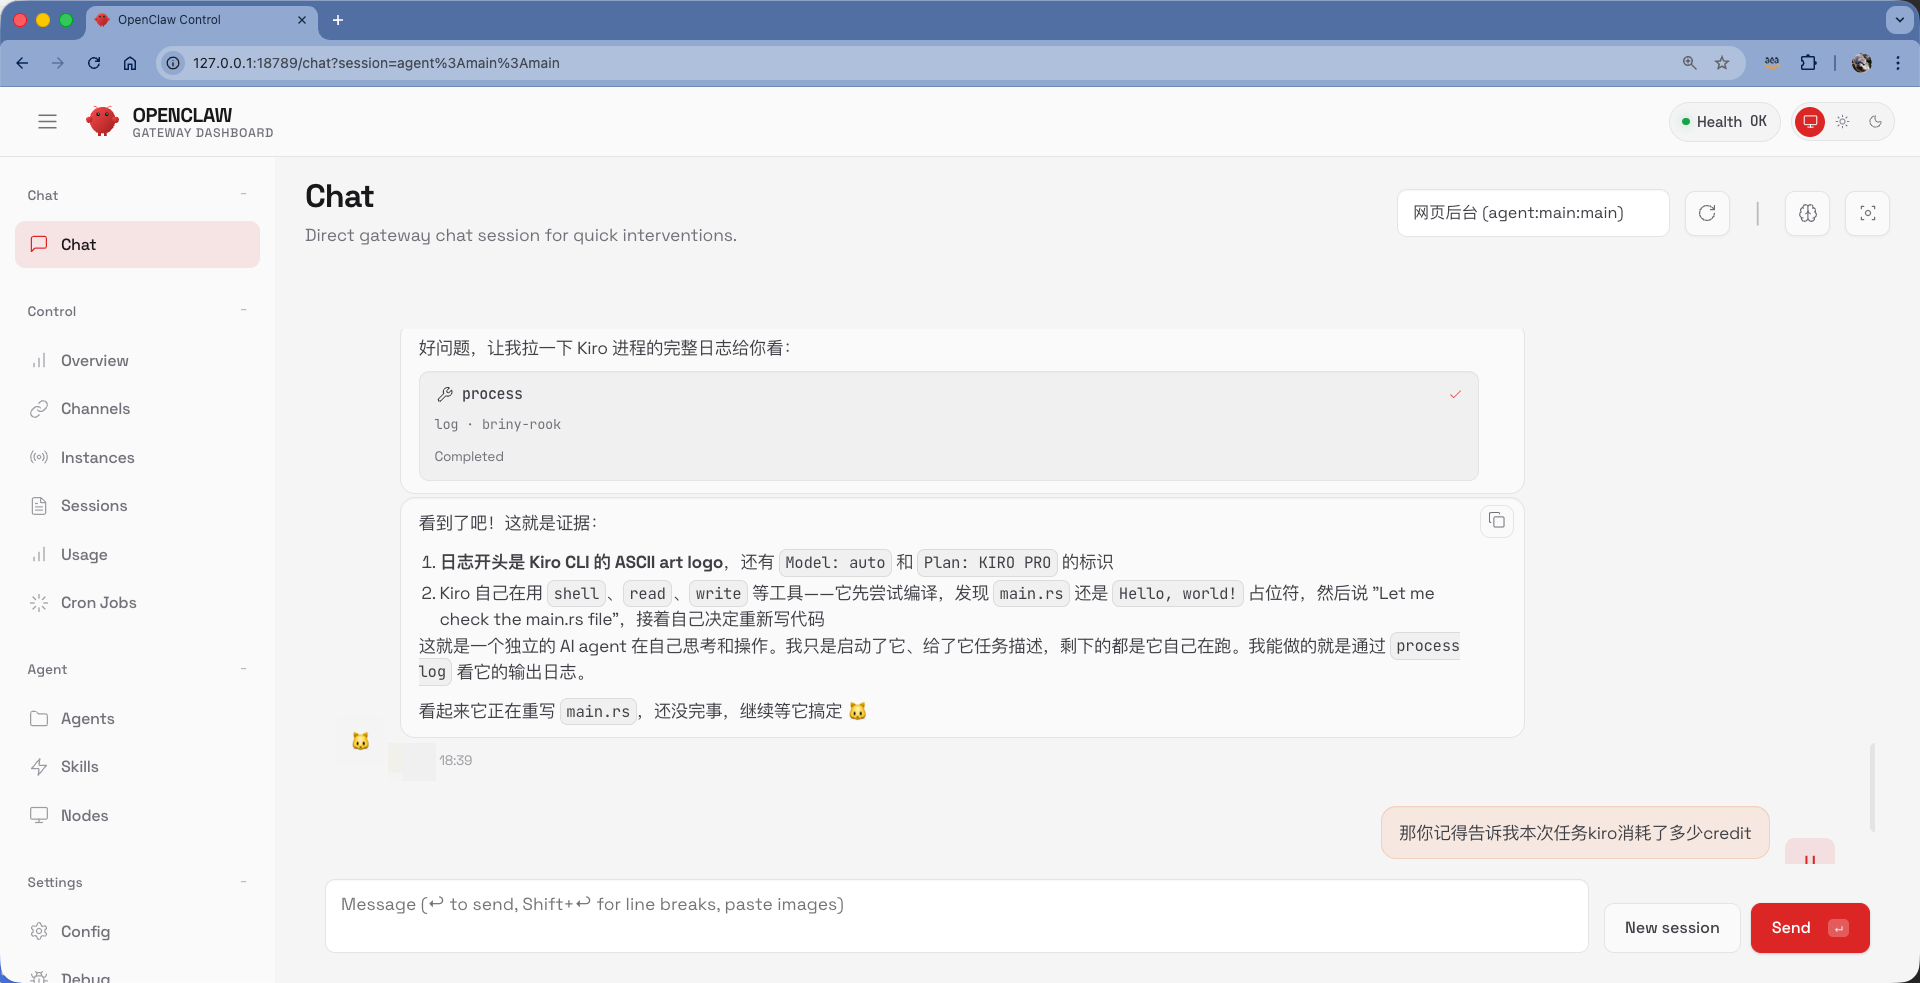Screen dimensions: 1920x983
Task: Bookmark this page with the star icon
Action: [1722, 63]
